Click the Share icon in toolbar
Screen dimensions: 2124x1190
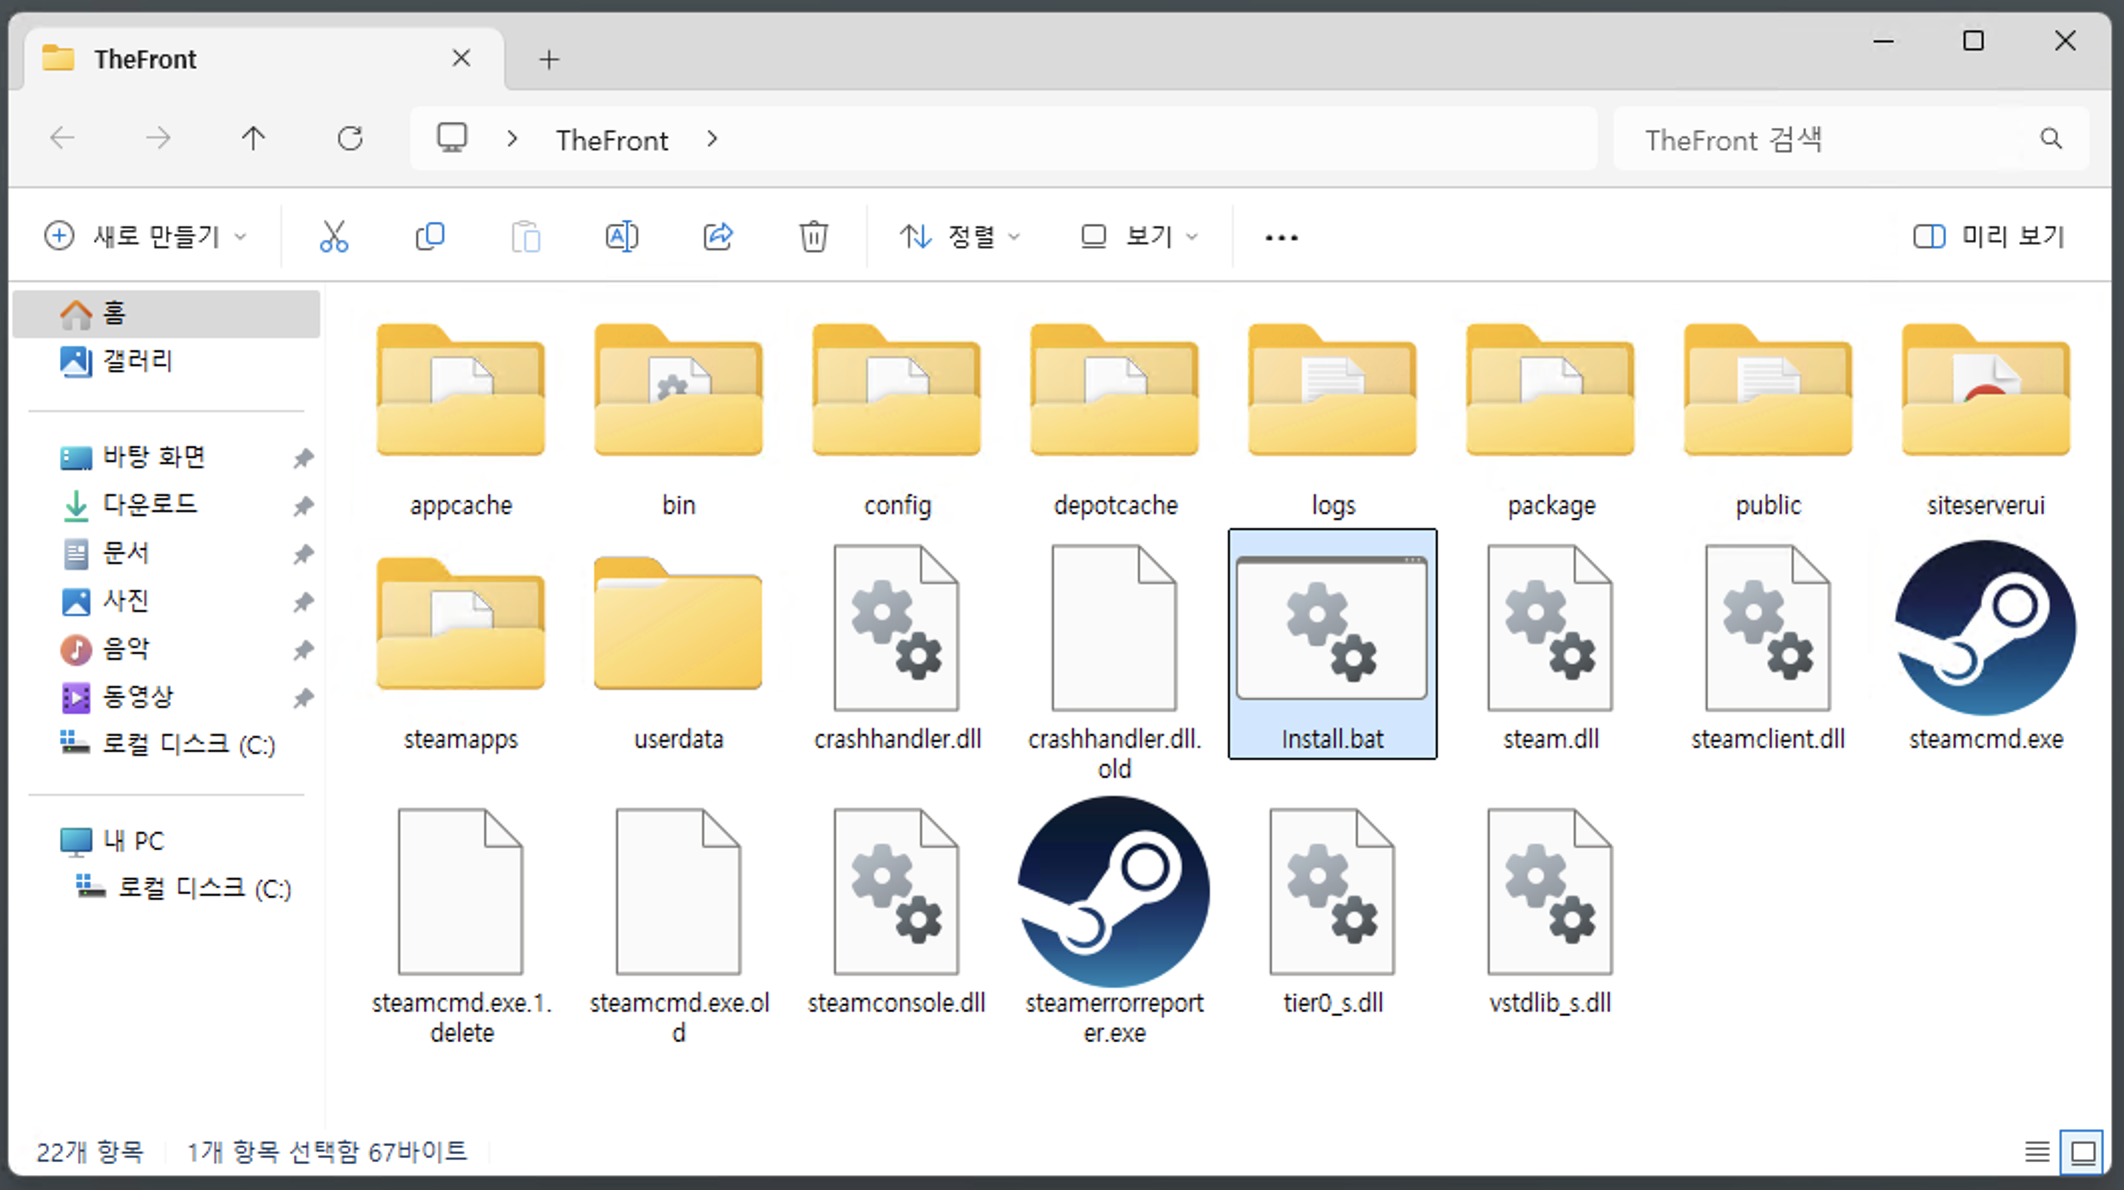tap(718, 237)
